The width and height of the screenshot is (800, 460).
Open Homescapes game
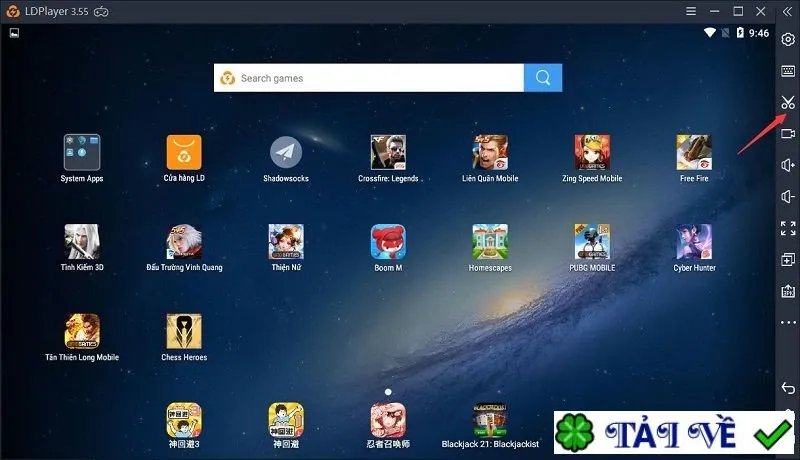click(x=490, y=242)
